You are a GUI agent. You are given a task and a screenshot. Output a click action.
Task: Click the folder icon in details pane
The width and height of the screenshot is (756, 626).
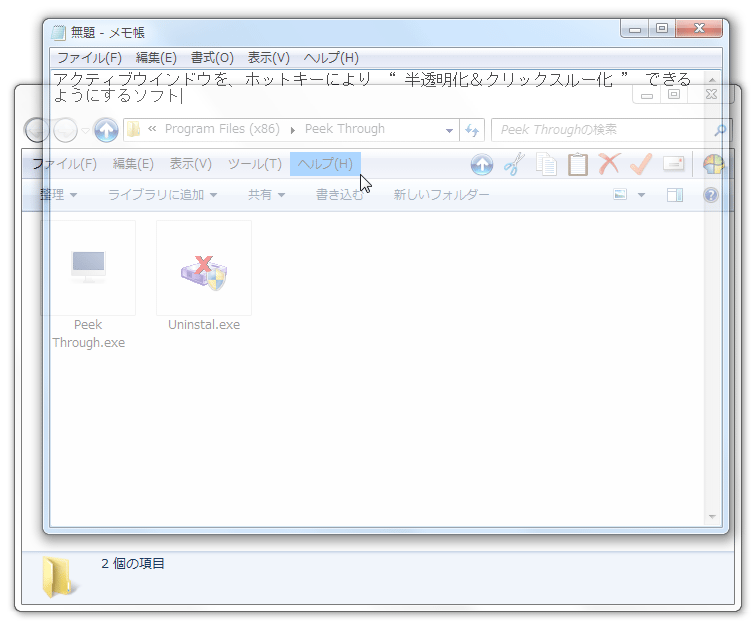pos(59,576)
